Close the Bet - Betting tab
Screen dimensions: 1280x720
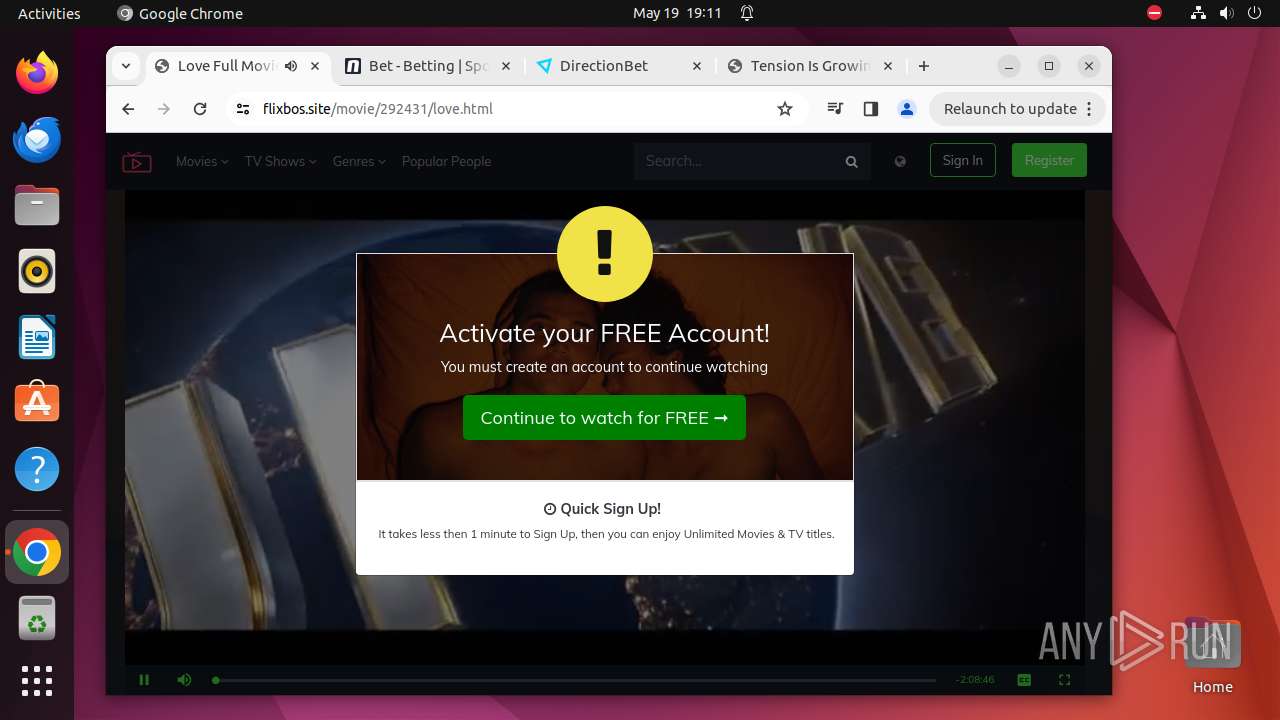click(x=506, y=66)
